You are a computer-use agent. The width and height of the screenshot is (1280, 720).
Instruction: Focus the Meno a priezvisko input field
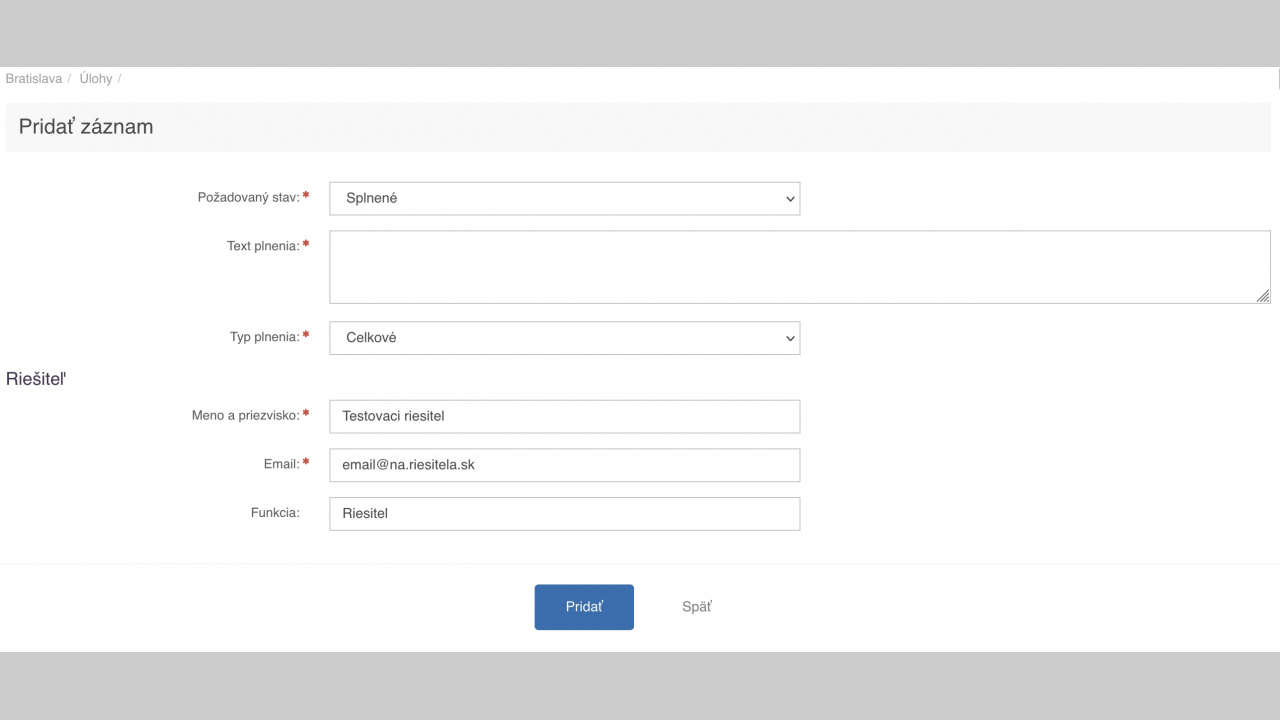[564, 416]
